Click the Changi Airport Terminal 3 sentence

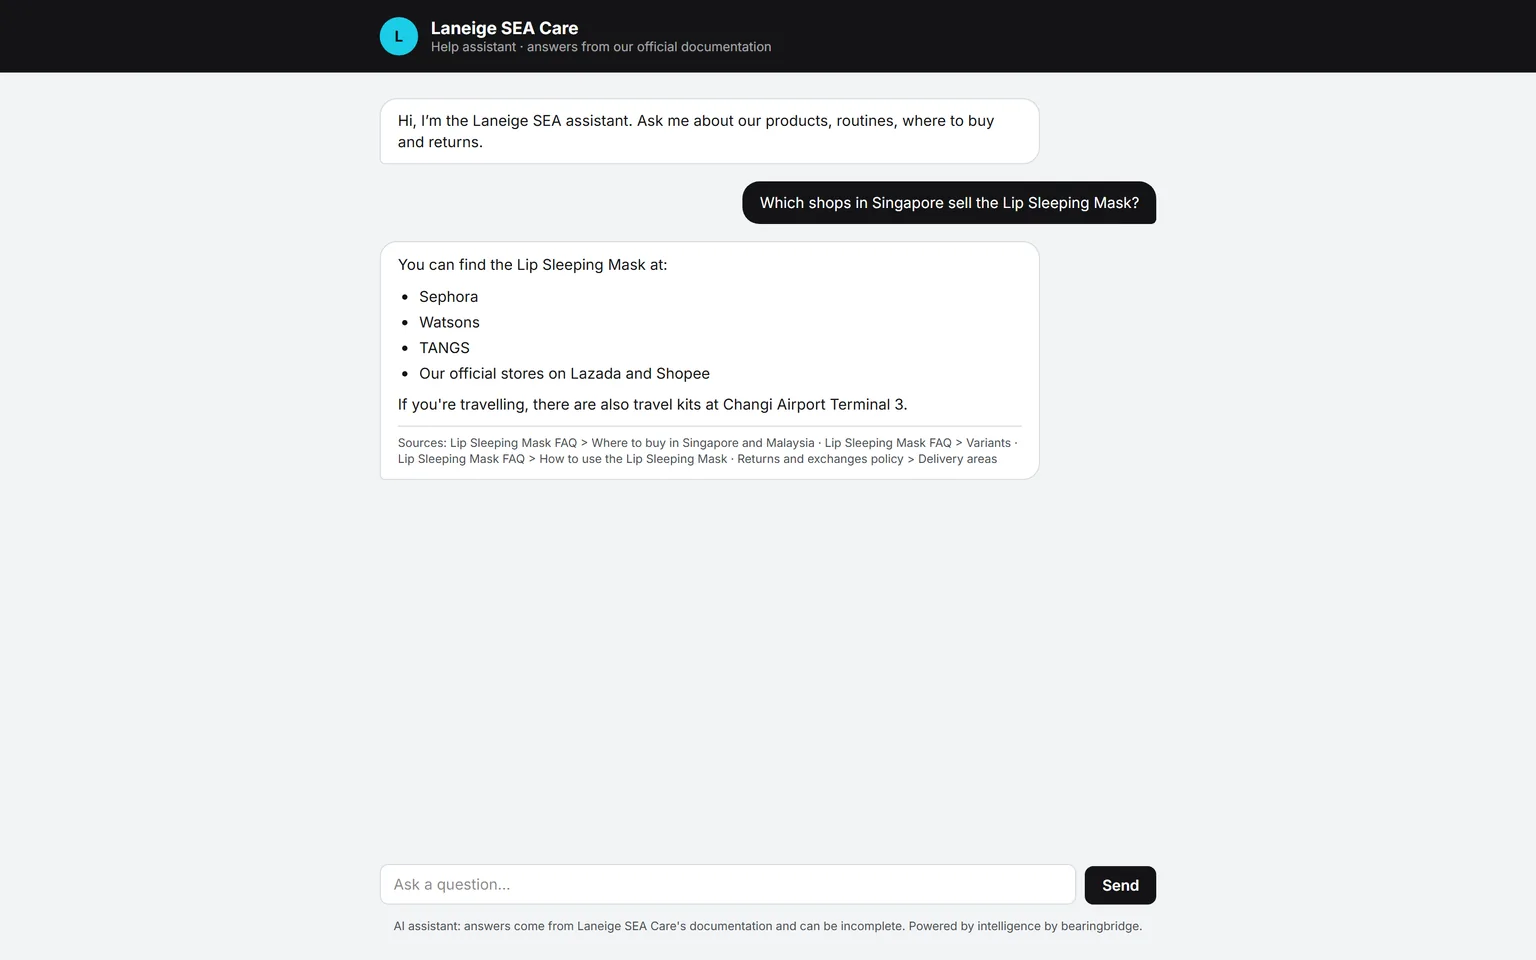coord(652,405)
